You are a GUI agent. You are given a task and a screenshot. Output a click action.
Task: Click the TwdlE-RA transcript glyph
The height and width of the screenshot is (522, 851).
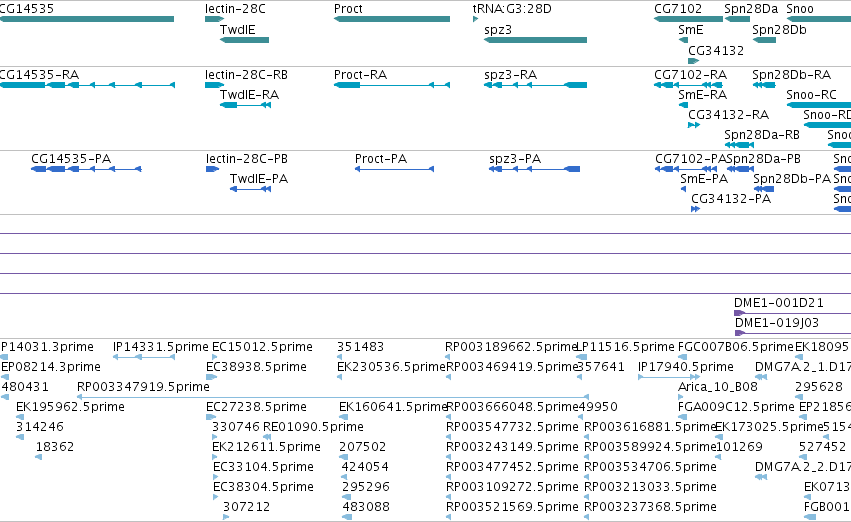245,105
